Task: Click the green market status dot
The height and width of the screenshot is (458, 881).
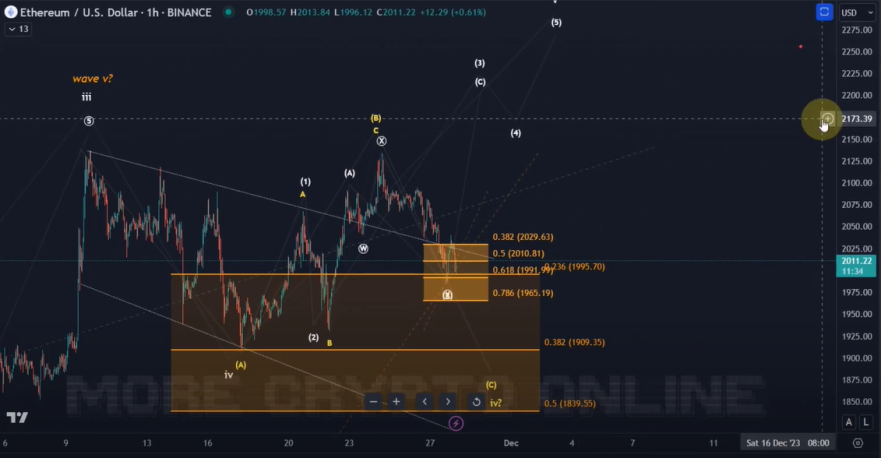Action: (228, 12)
